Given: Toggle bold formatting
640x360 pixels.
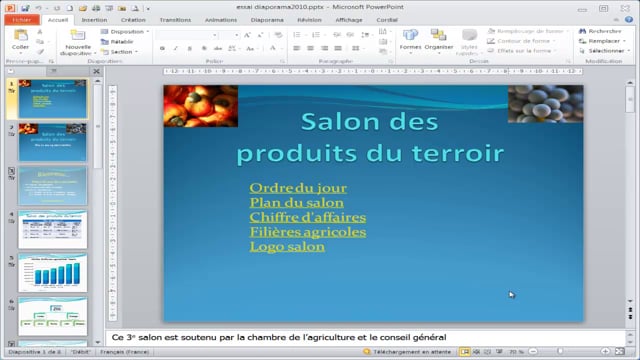Looking at the screenshot, I should tap(162, 49).
